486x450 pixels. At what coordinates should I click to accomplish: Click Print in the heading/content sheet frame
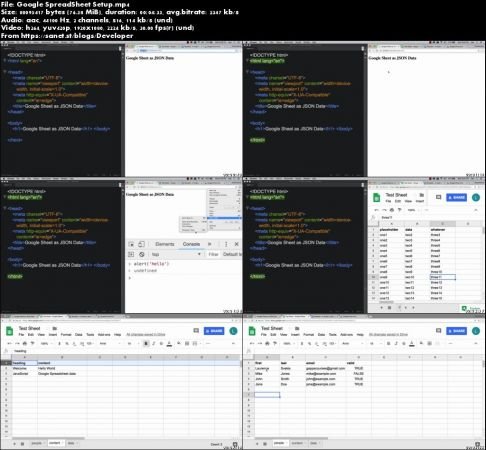tap(25, 343)
